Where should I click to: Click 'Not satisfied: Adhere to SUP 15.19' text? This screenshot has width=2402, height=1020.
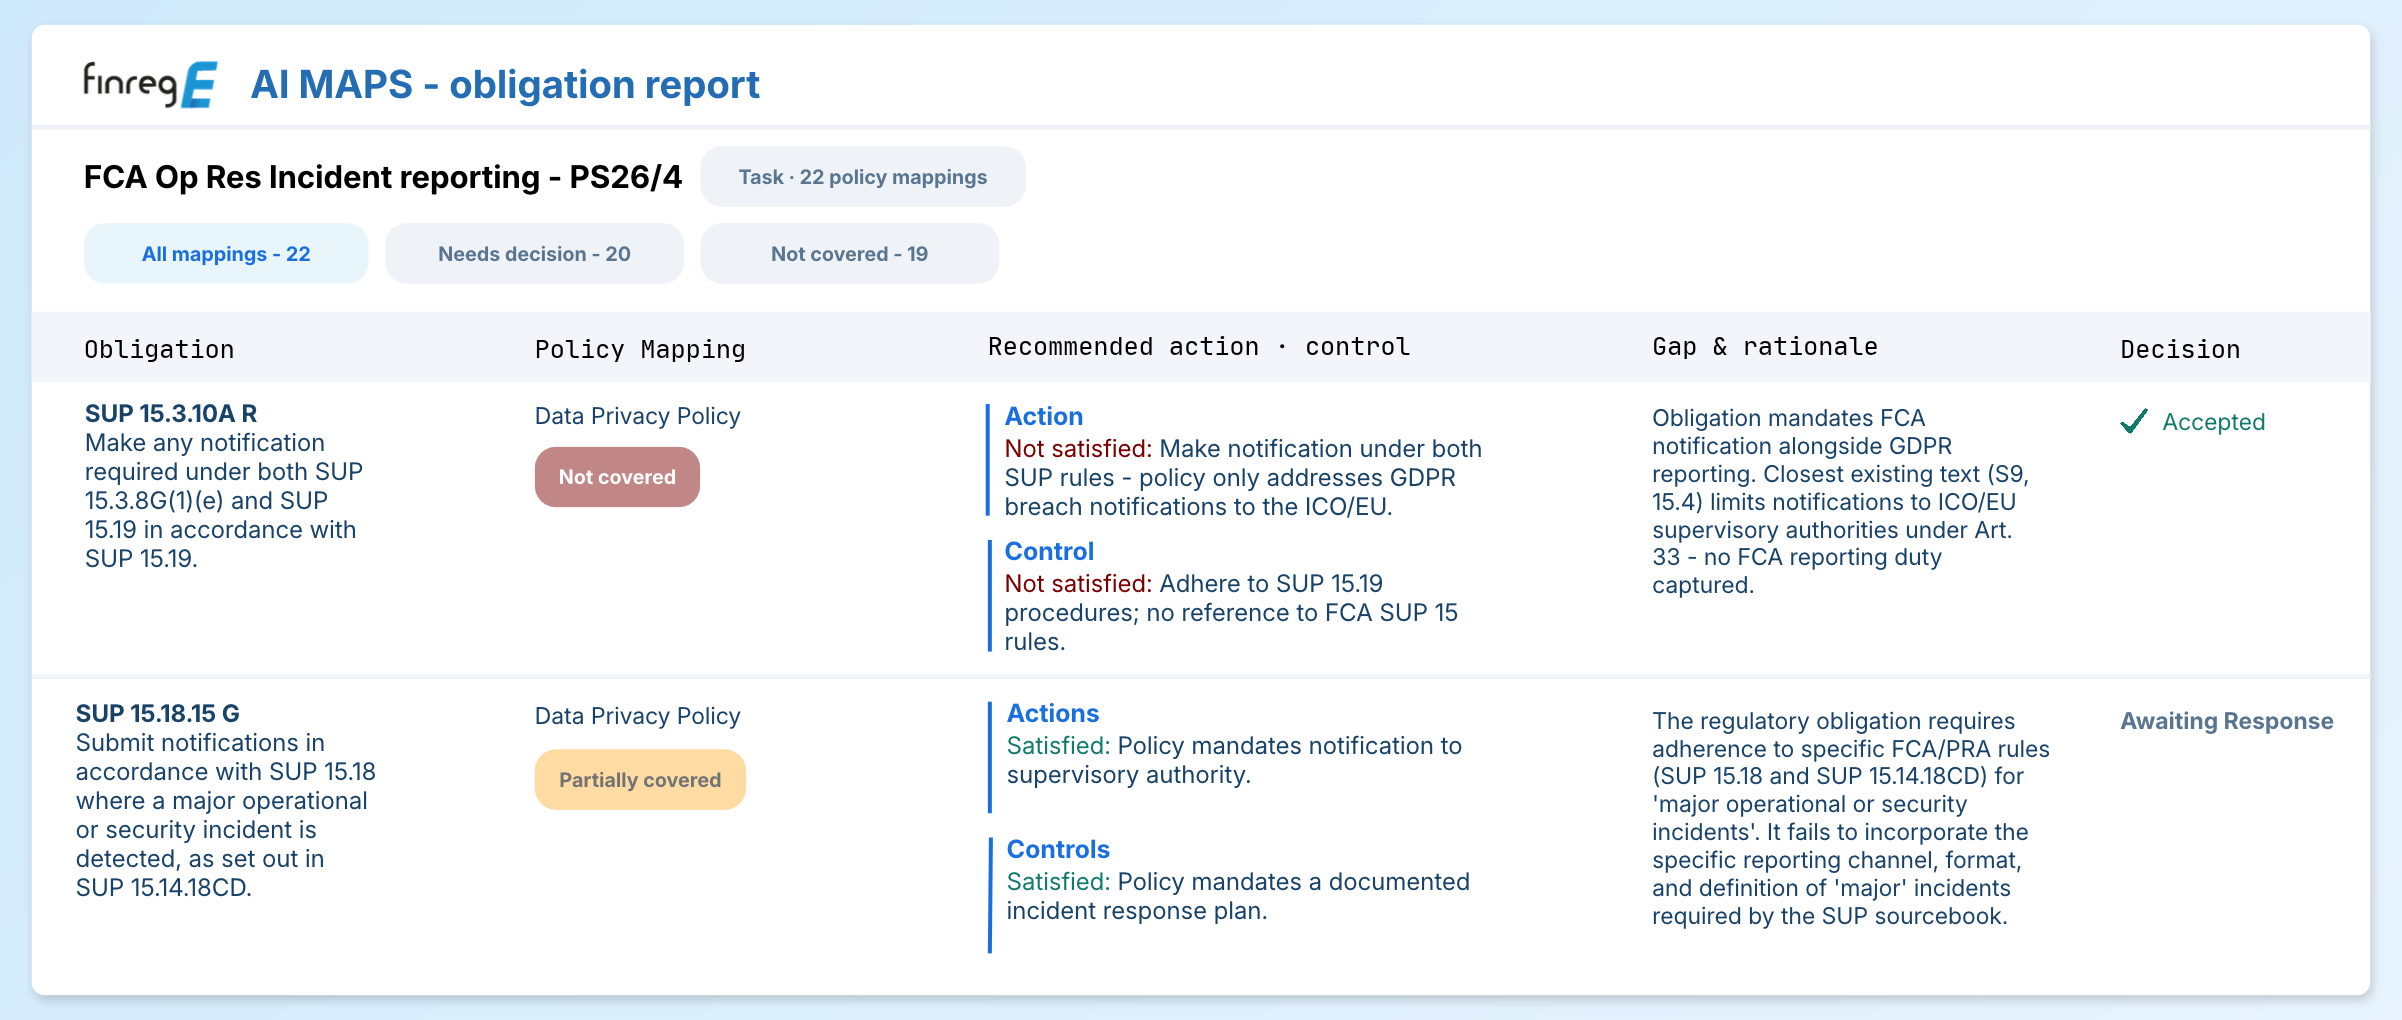1193,584
